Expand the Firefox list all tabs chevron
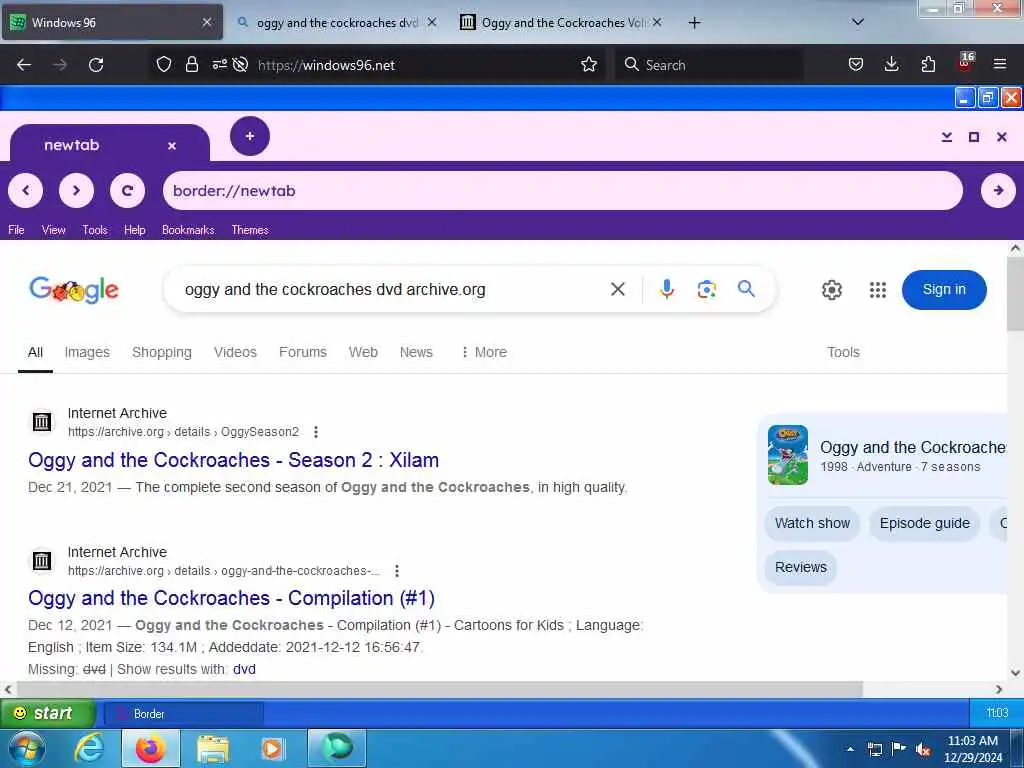The height and width of the screenshot is (768, 1024). pyautogui.click(x=858, y=22)
